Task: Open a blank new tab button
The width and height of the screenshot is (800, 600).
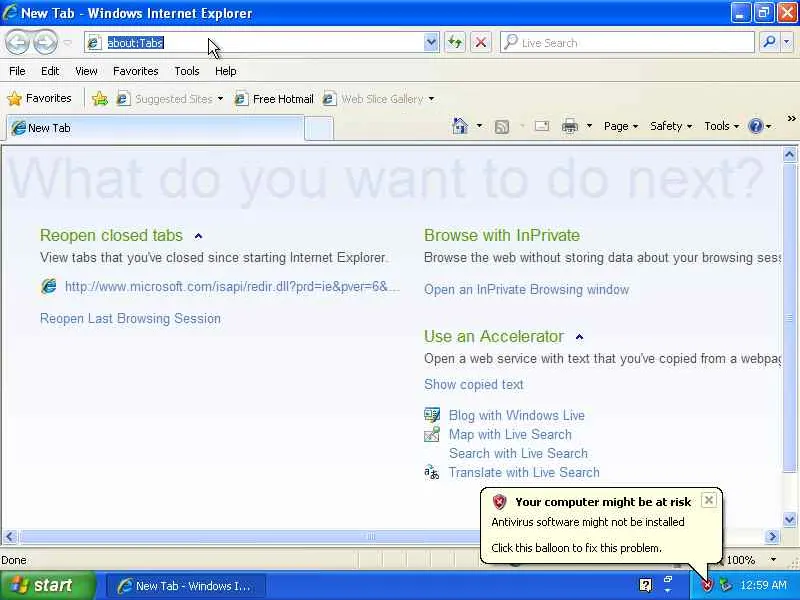Action: click(319, 128)
